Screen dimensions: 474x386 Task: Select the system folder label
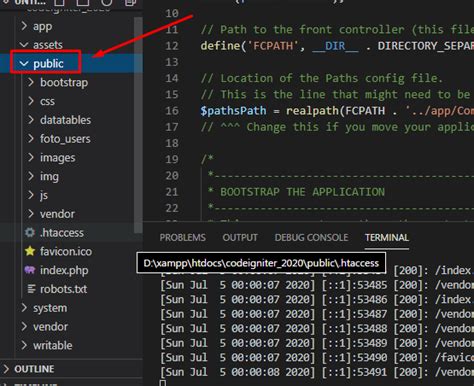point(50,308)
